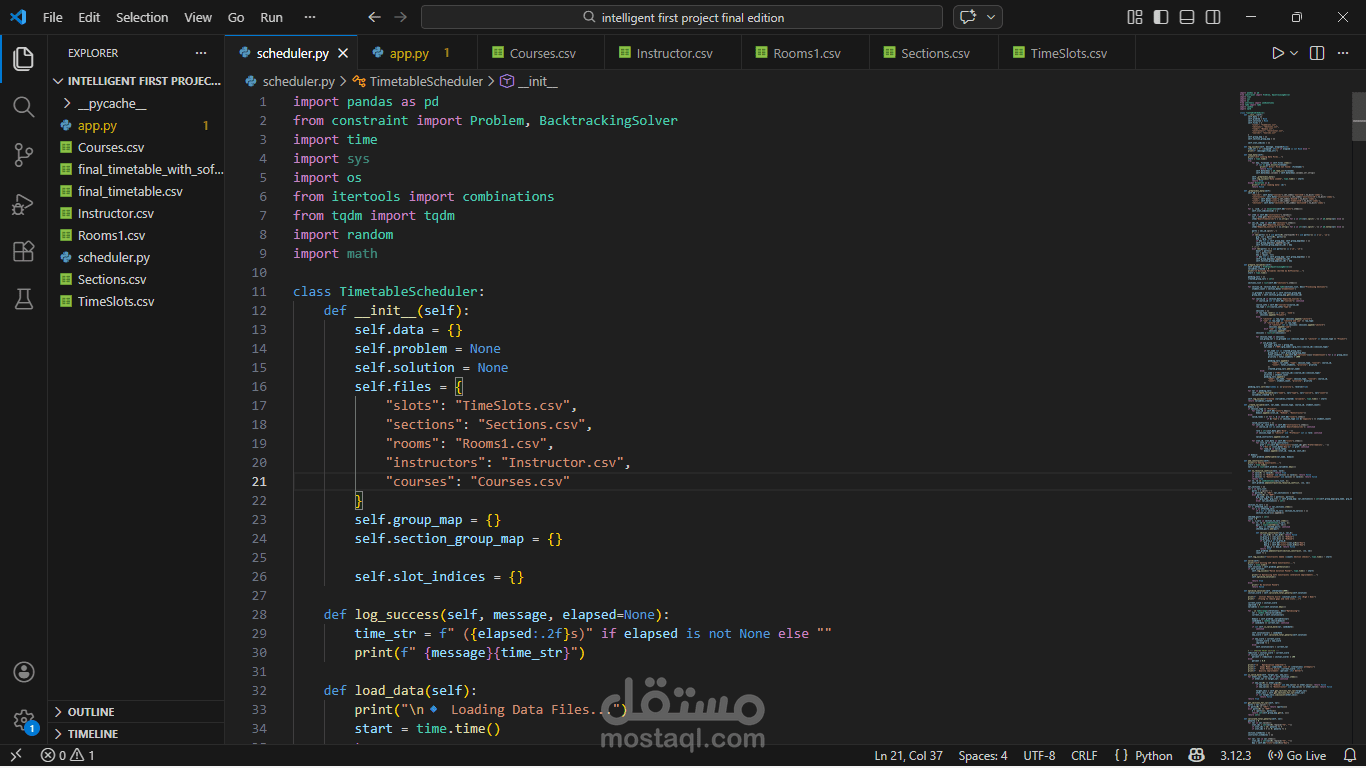Collapse the INTELLIGENT FIRST PROJECT folder
Screen dimensions: 1366x768
pyautogui.click(x=136, y=81)
